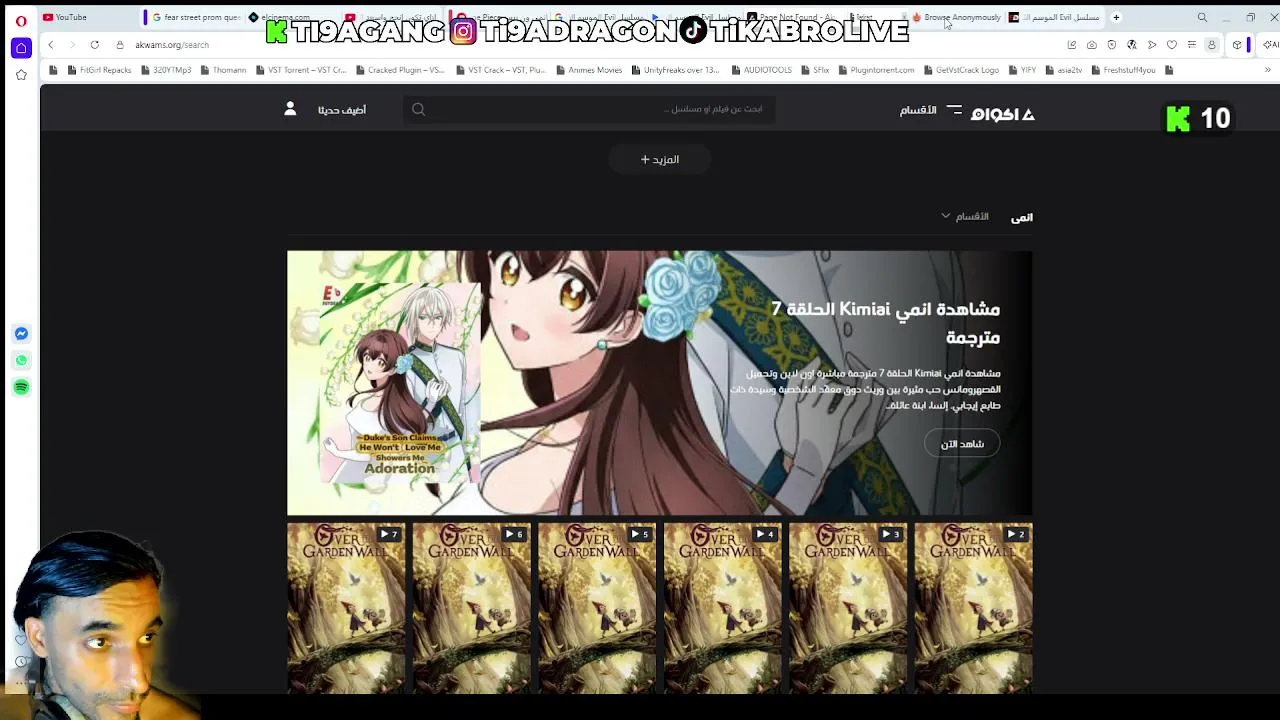This screenshot has width=1280, height=720.
Task: Open Over the Garden Wall episode 6
Action: (472, 608)
